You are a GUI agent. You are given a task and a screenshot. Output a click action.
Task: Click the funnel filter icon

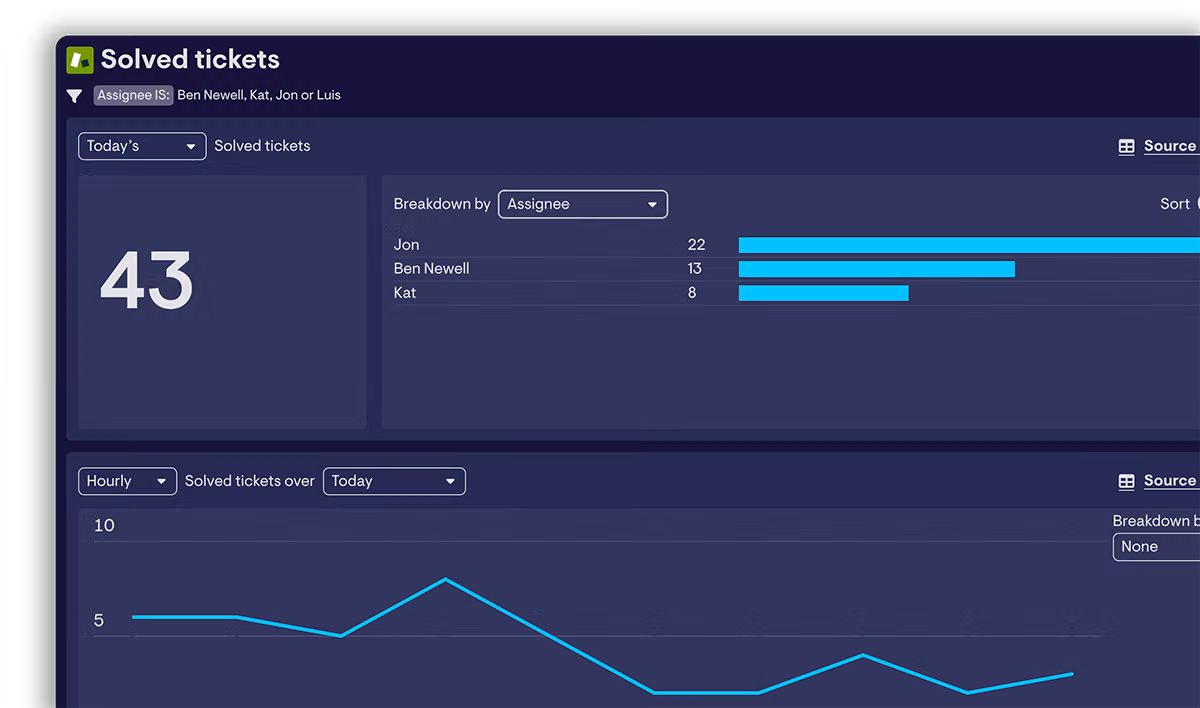[x=74, y=96]
